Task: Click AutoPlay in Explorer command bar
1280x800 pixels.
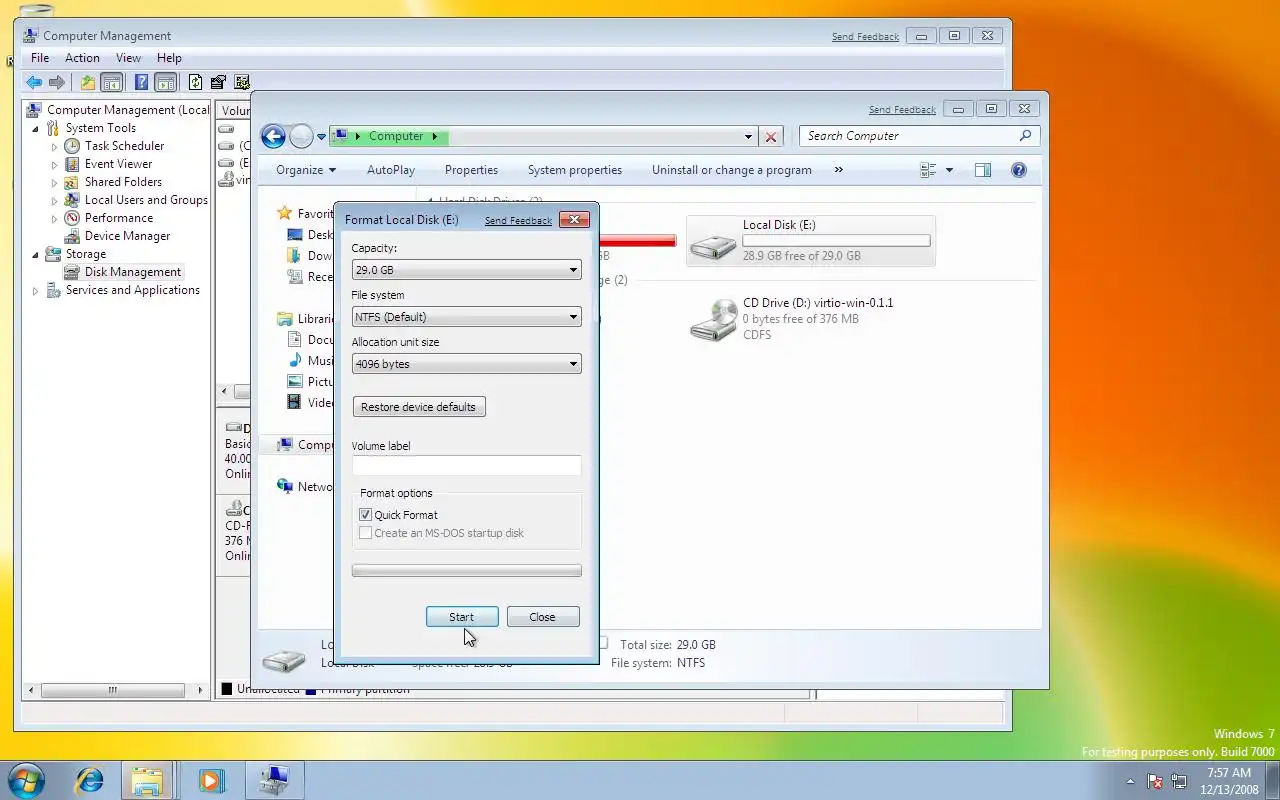Action: pyautogui.click(x=391, y=170)
